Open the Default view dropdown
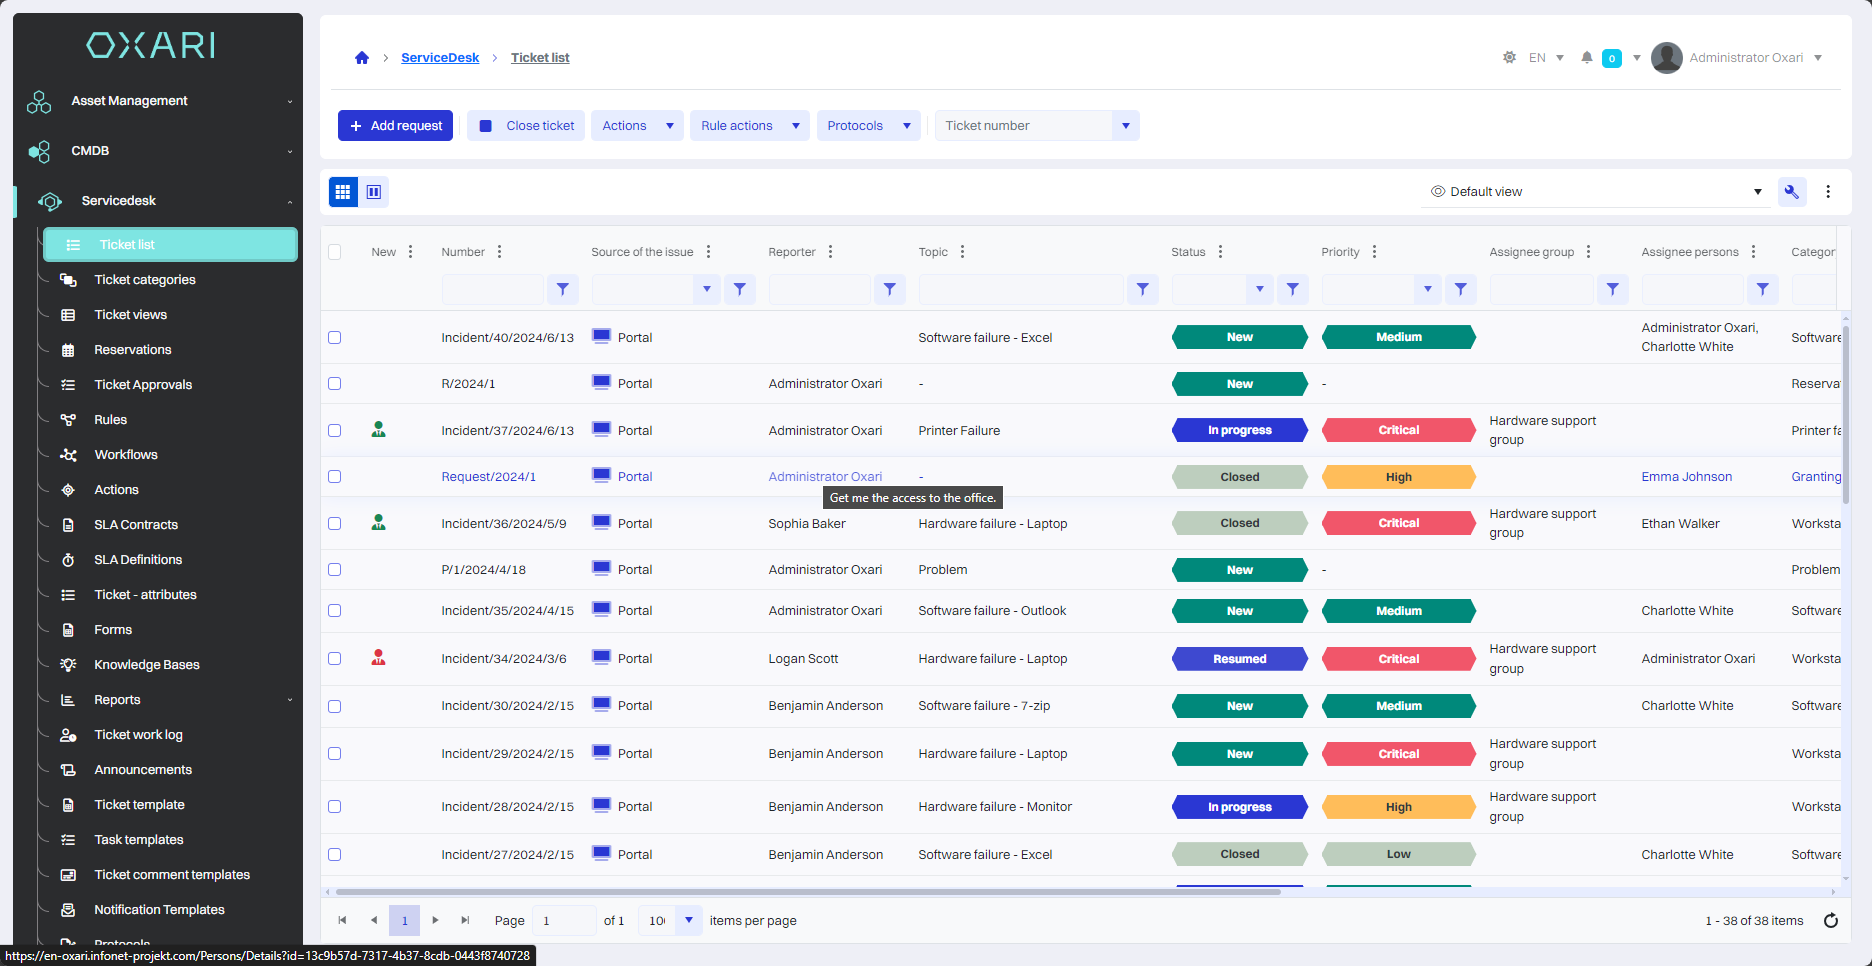The height and width of the screenshot is (966, 1872). click(1596, 192)
